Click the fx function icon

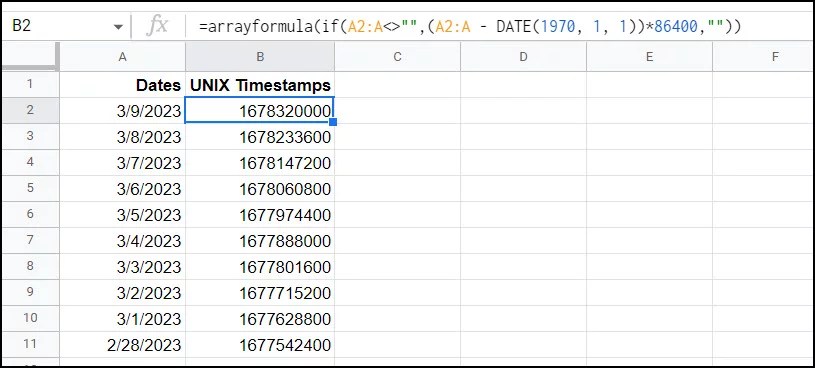[157, 25]
